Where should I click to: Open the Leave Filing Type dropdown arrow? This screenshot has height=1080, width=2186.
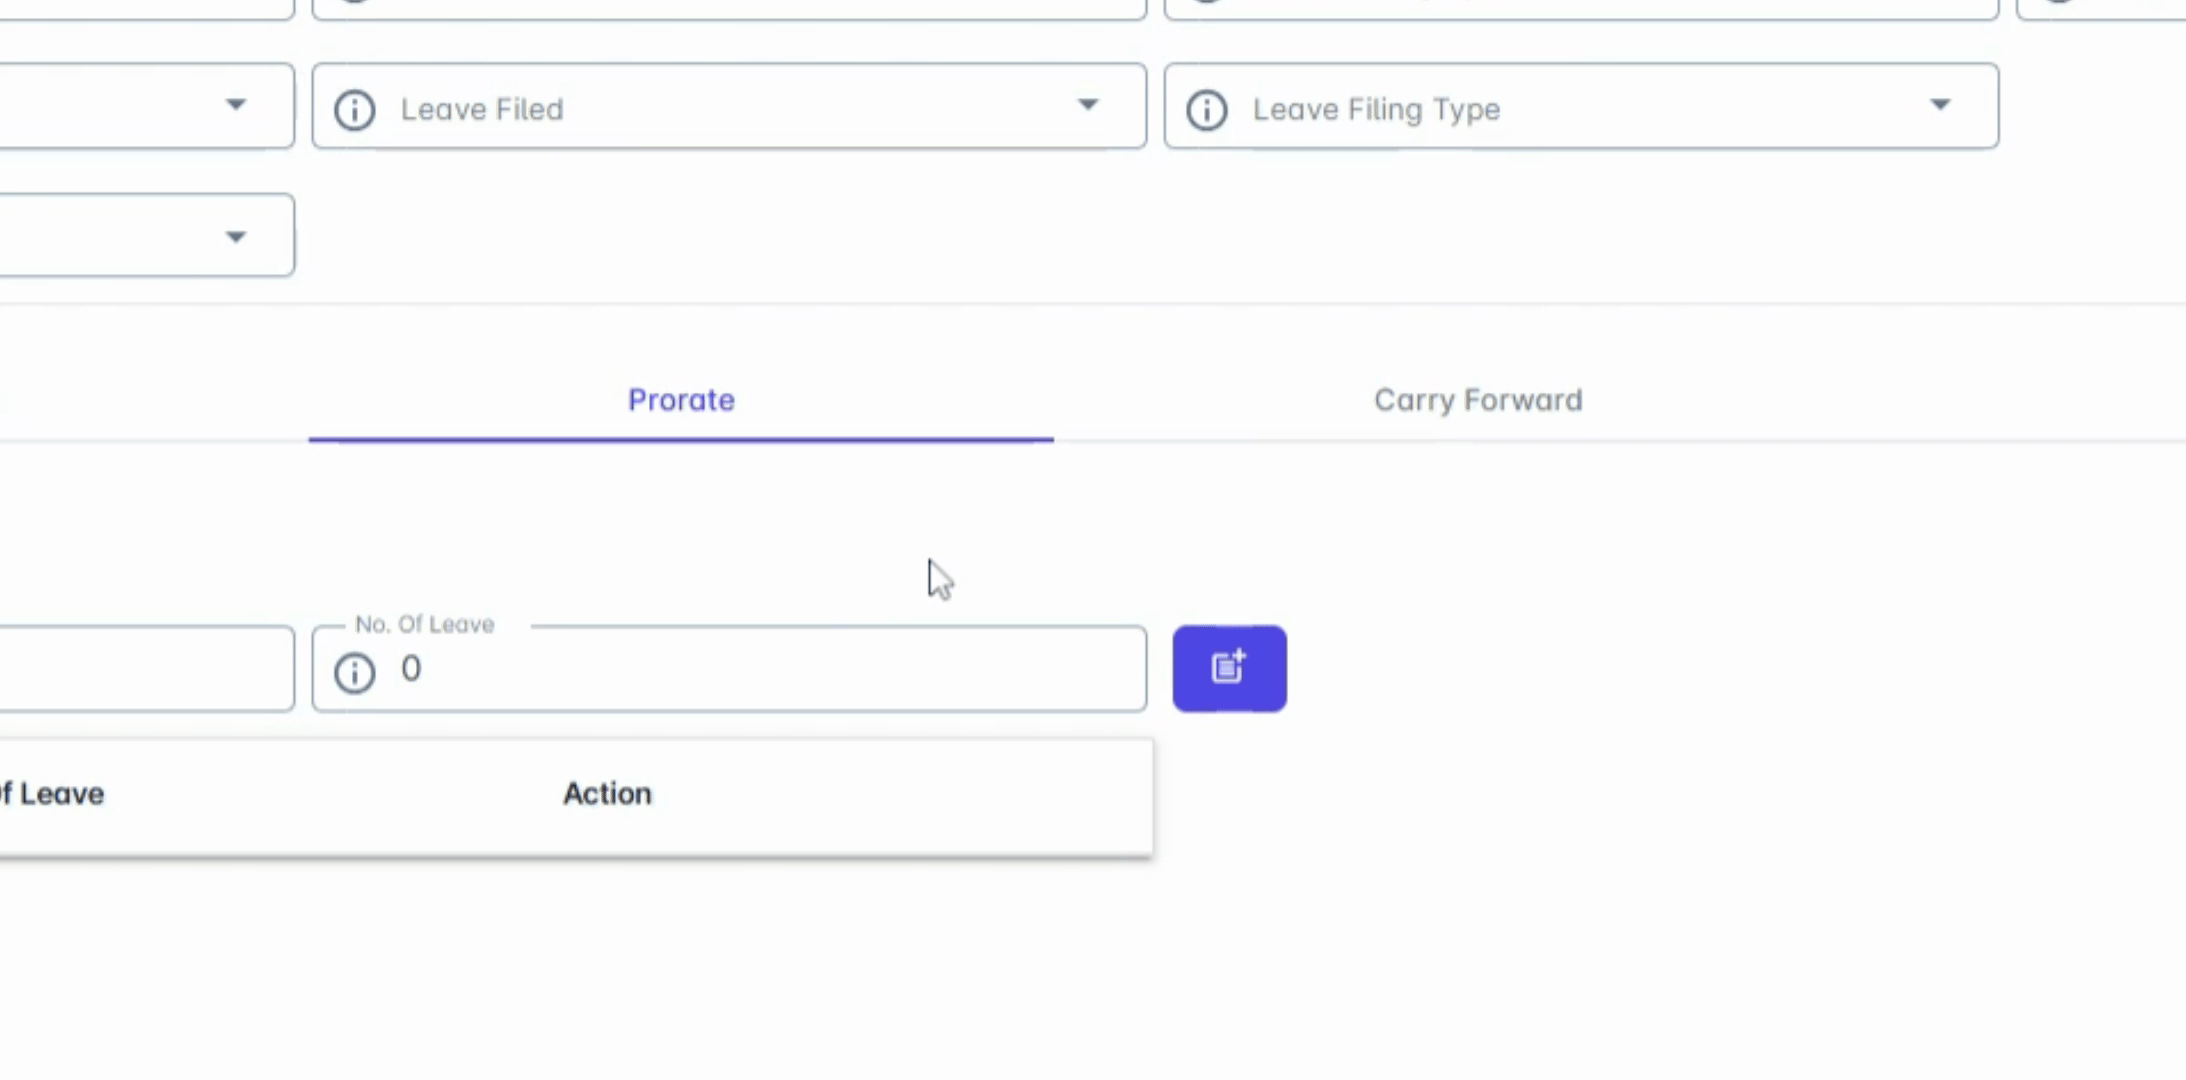point(1940,106)
